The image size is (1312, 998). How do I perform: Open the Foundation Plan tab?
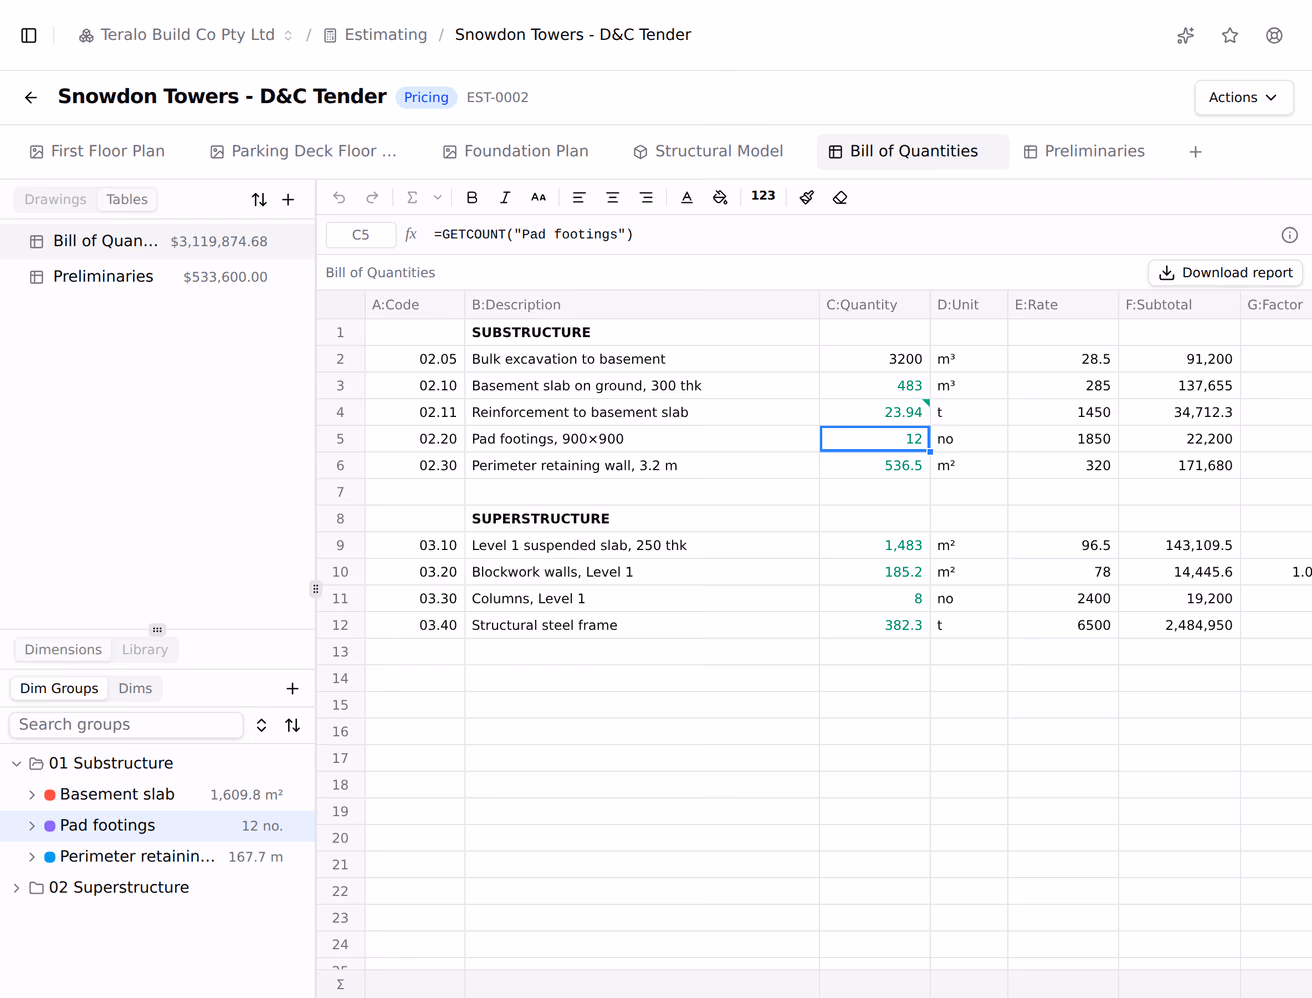pos(516,151)
